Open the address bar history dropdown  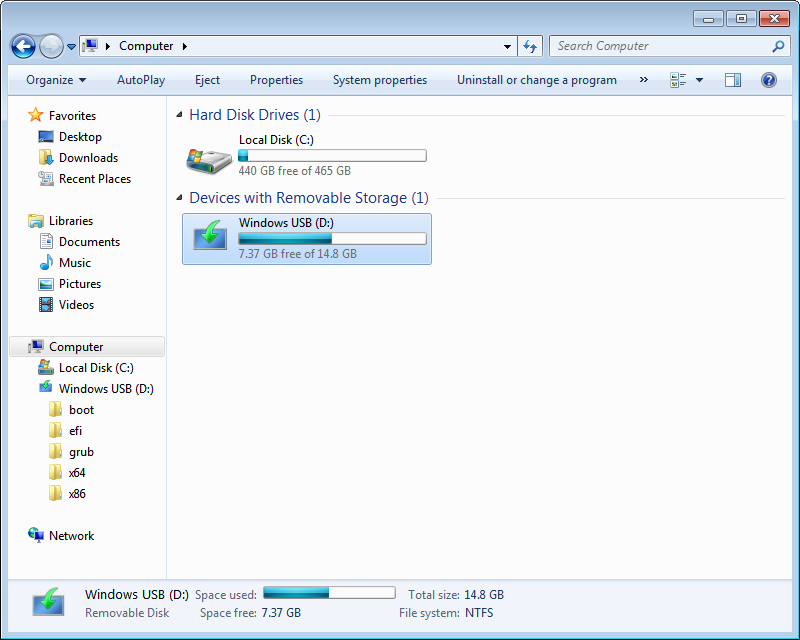point(507,46)
